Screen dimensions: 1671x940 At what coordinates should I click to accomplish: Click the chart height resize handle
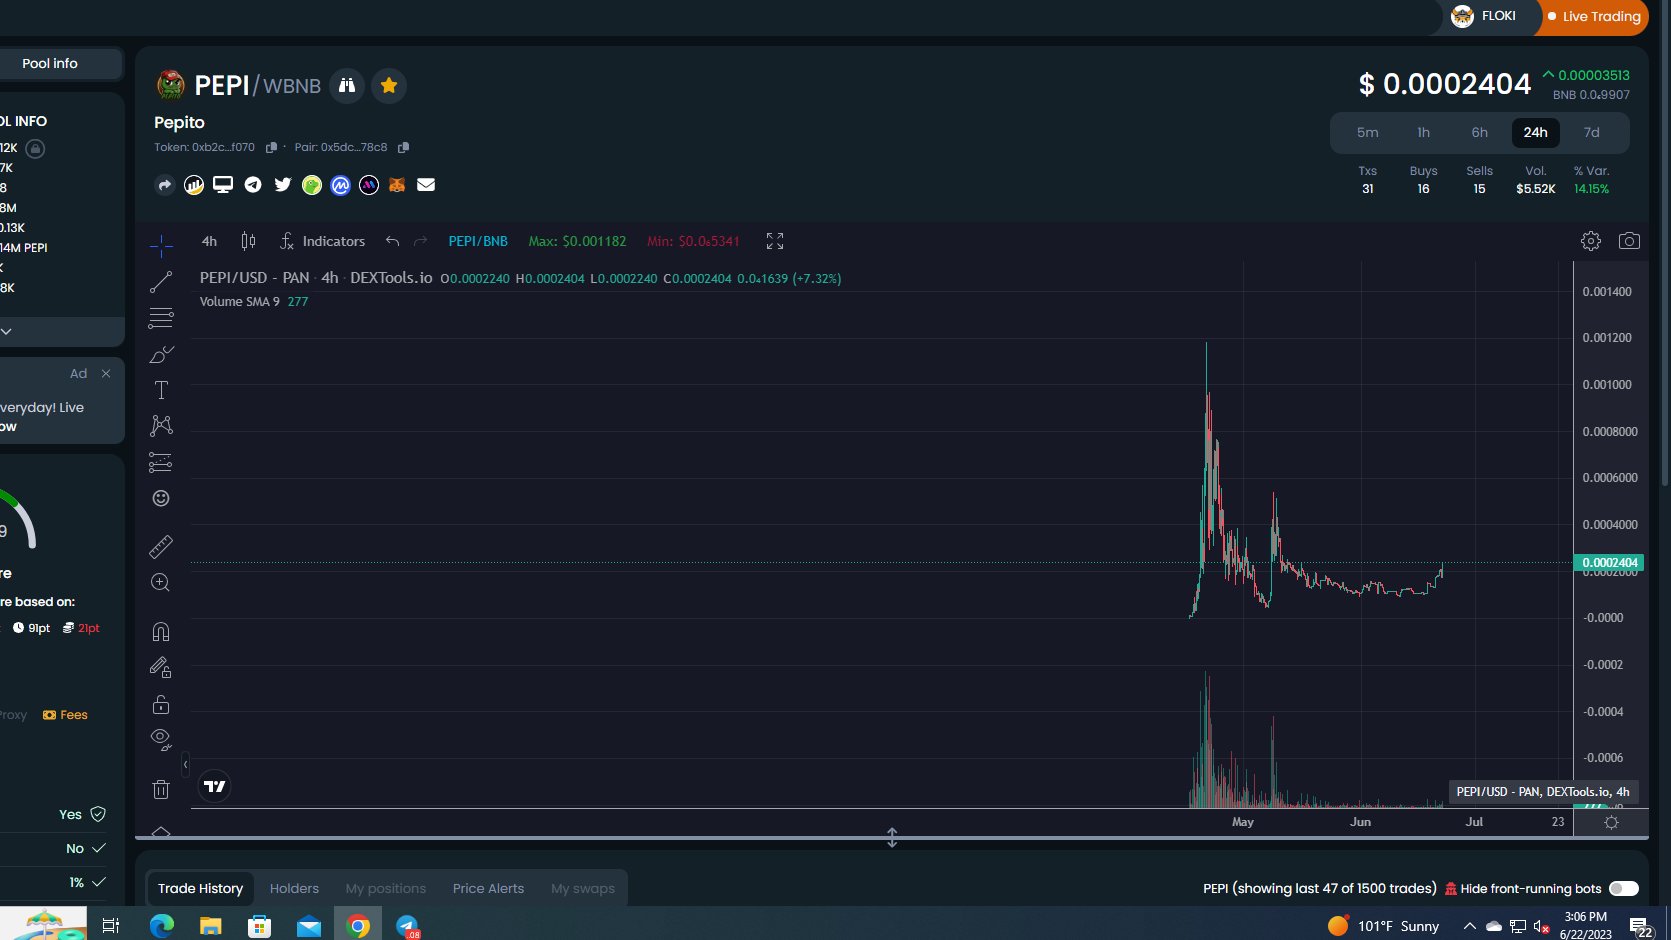(x=892, y=837)
